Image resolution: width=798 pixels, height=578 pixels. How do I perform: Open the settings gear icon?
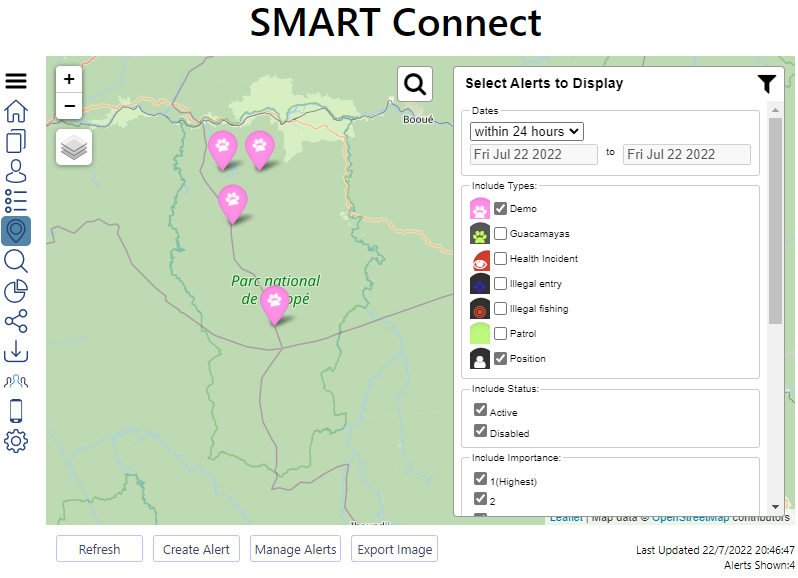[x=16, y=441]
